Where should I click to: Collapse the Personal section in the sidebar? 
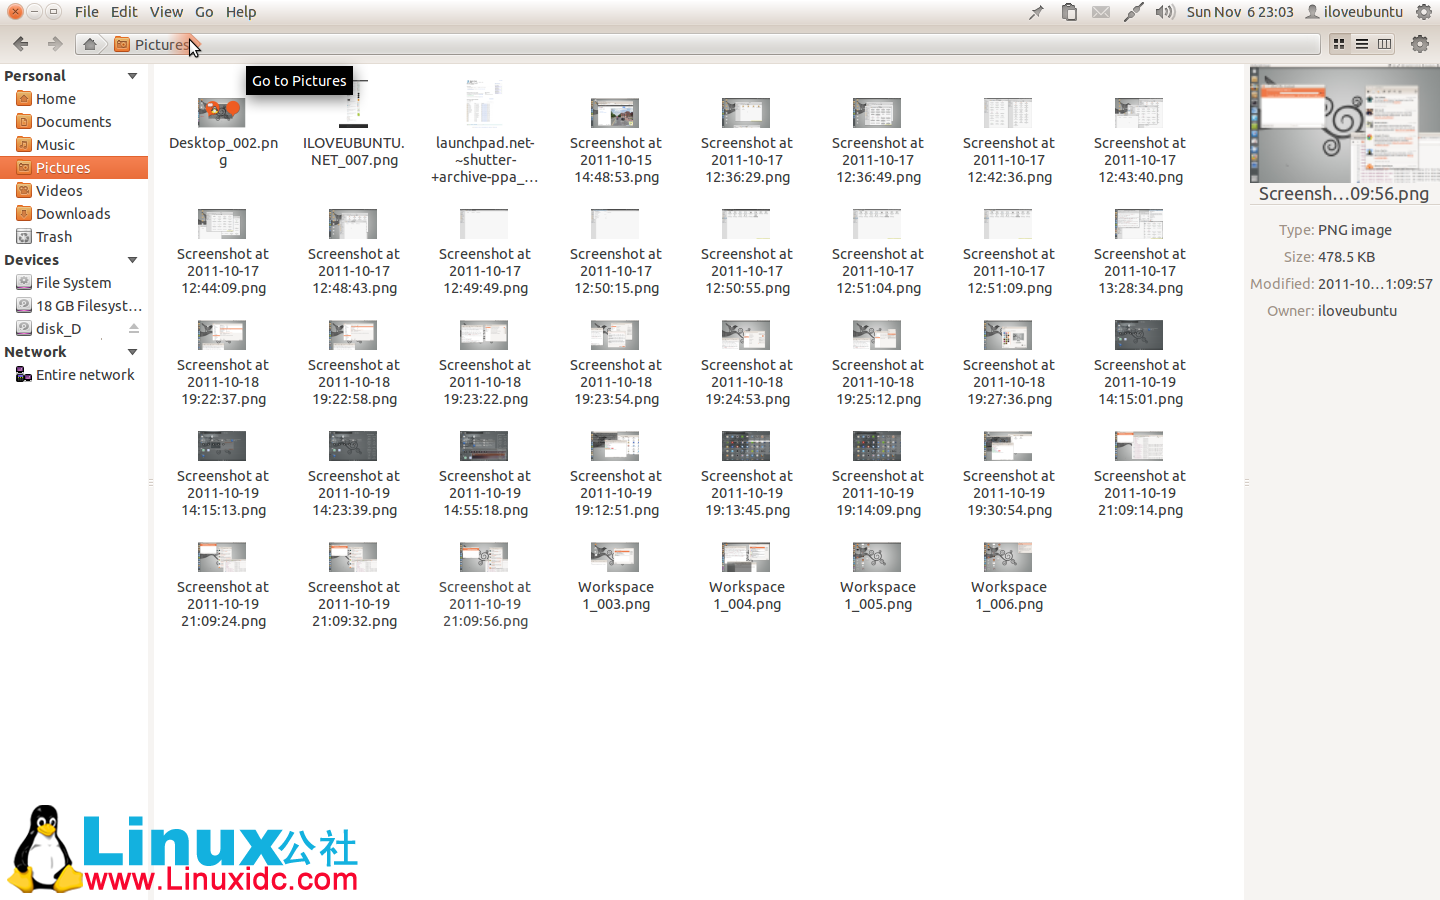pyautogui.click(x=132, y=75)
